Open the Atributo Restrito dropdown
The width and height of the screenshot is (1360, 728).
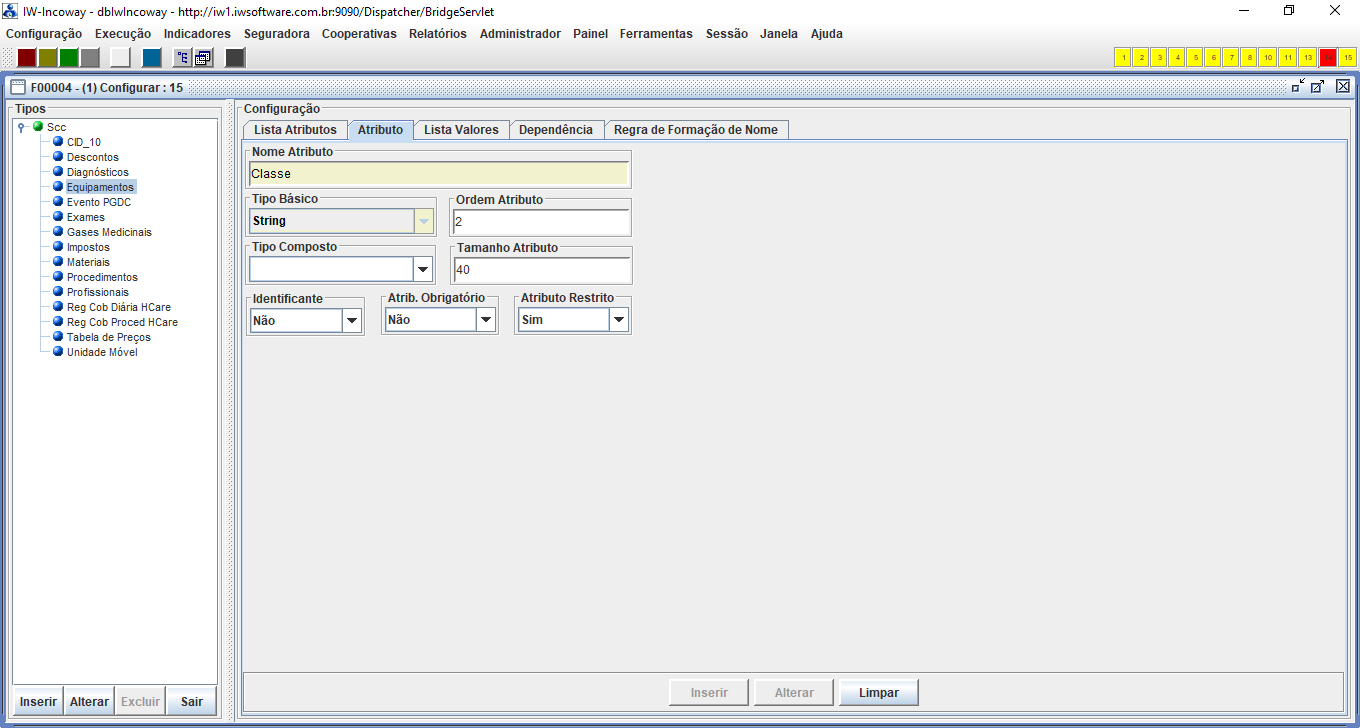pyautogui.click(x=619, y=320)
